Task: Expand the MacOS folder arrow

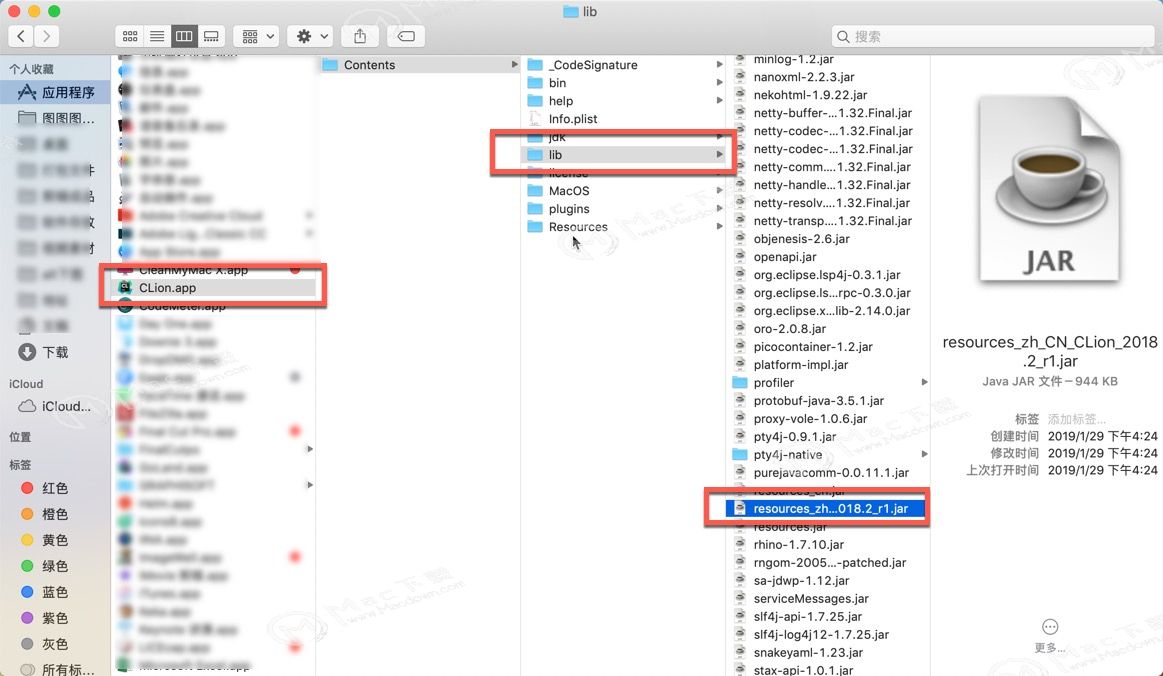Action: pyautogui.click(x=719, y=191)
